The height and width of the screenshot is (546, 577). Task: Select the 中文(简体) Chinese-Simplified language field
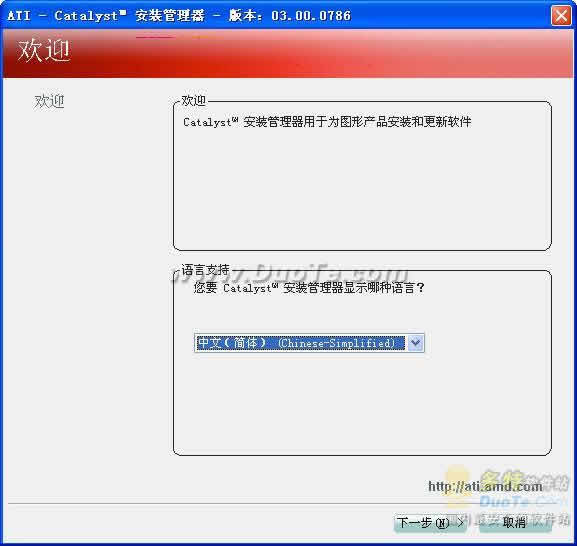tap(309, 343)
